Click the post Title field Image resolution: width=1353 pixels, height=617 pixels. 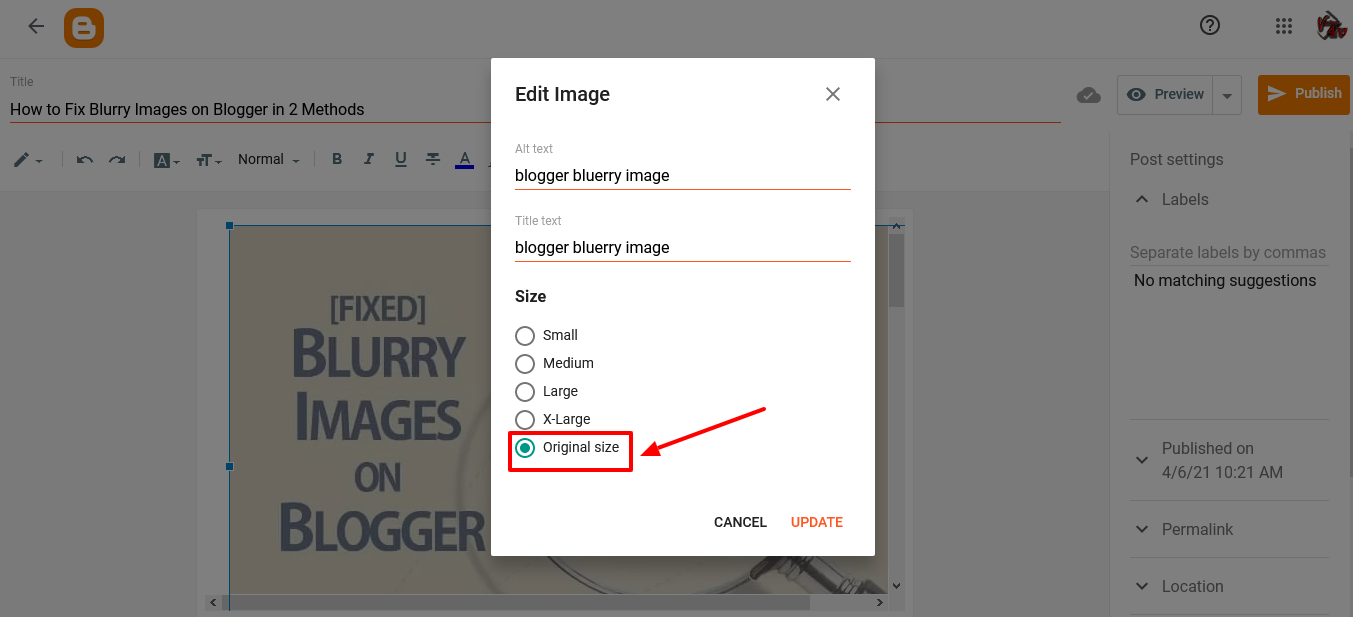coord(535,109)
